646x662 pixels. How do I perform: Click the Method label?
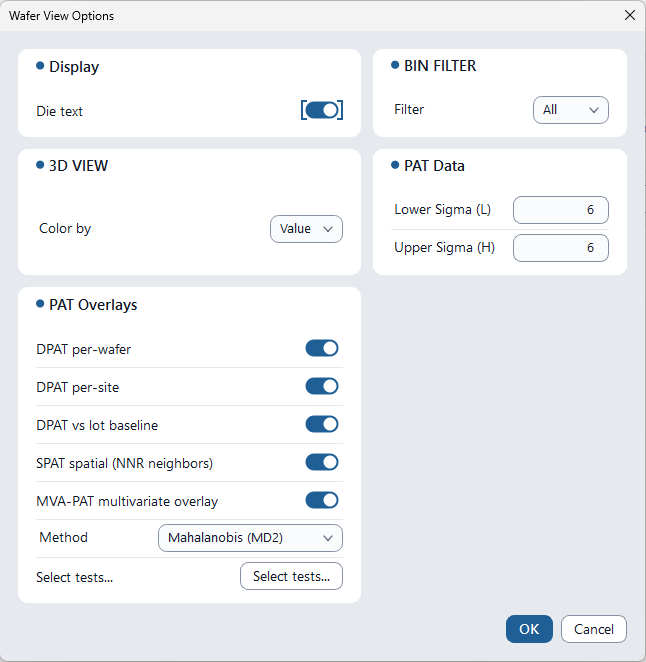(x=63, y=537)
